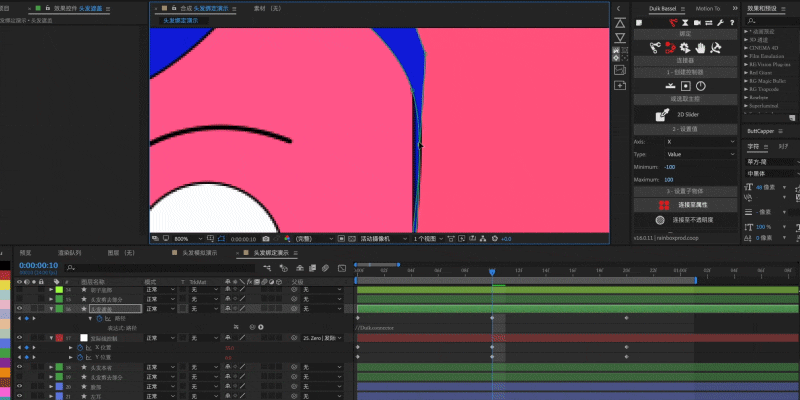
Task: Enable motion blur icon in timeline
Action: (324, 268)
